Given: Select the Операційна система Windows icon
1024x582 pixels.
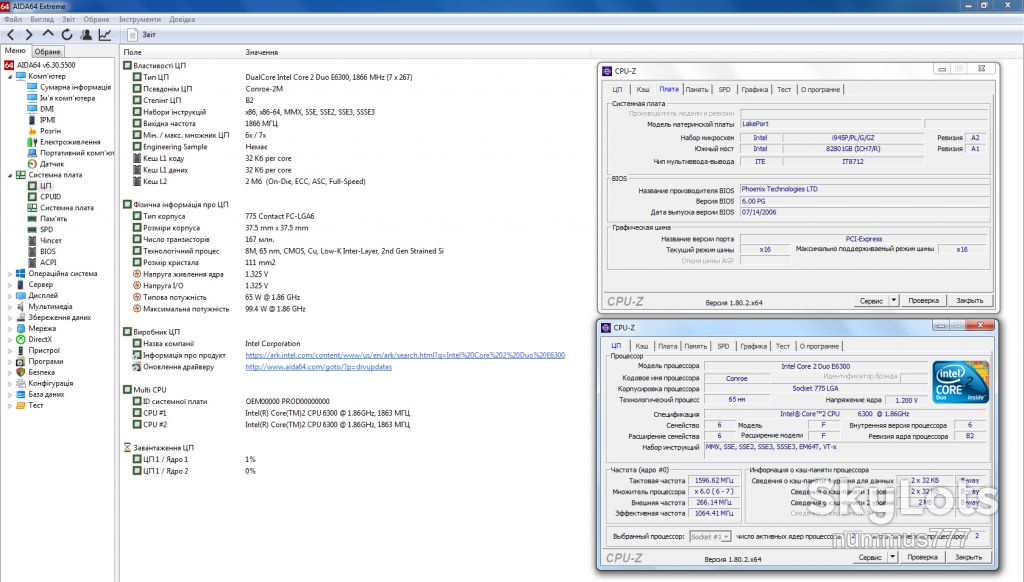Looking at the screenshot, I should click(x=20, y=273).
